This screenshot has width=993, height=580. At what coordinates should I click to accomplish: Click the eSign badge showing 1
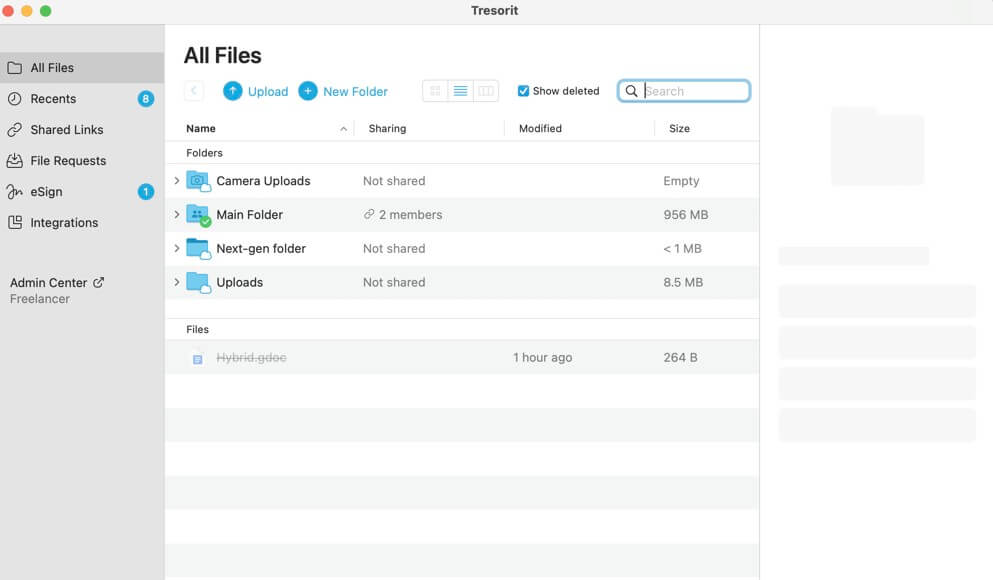(146, 192)
